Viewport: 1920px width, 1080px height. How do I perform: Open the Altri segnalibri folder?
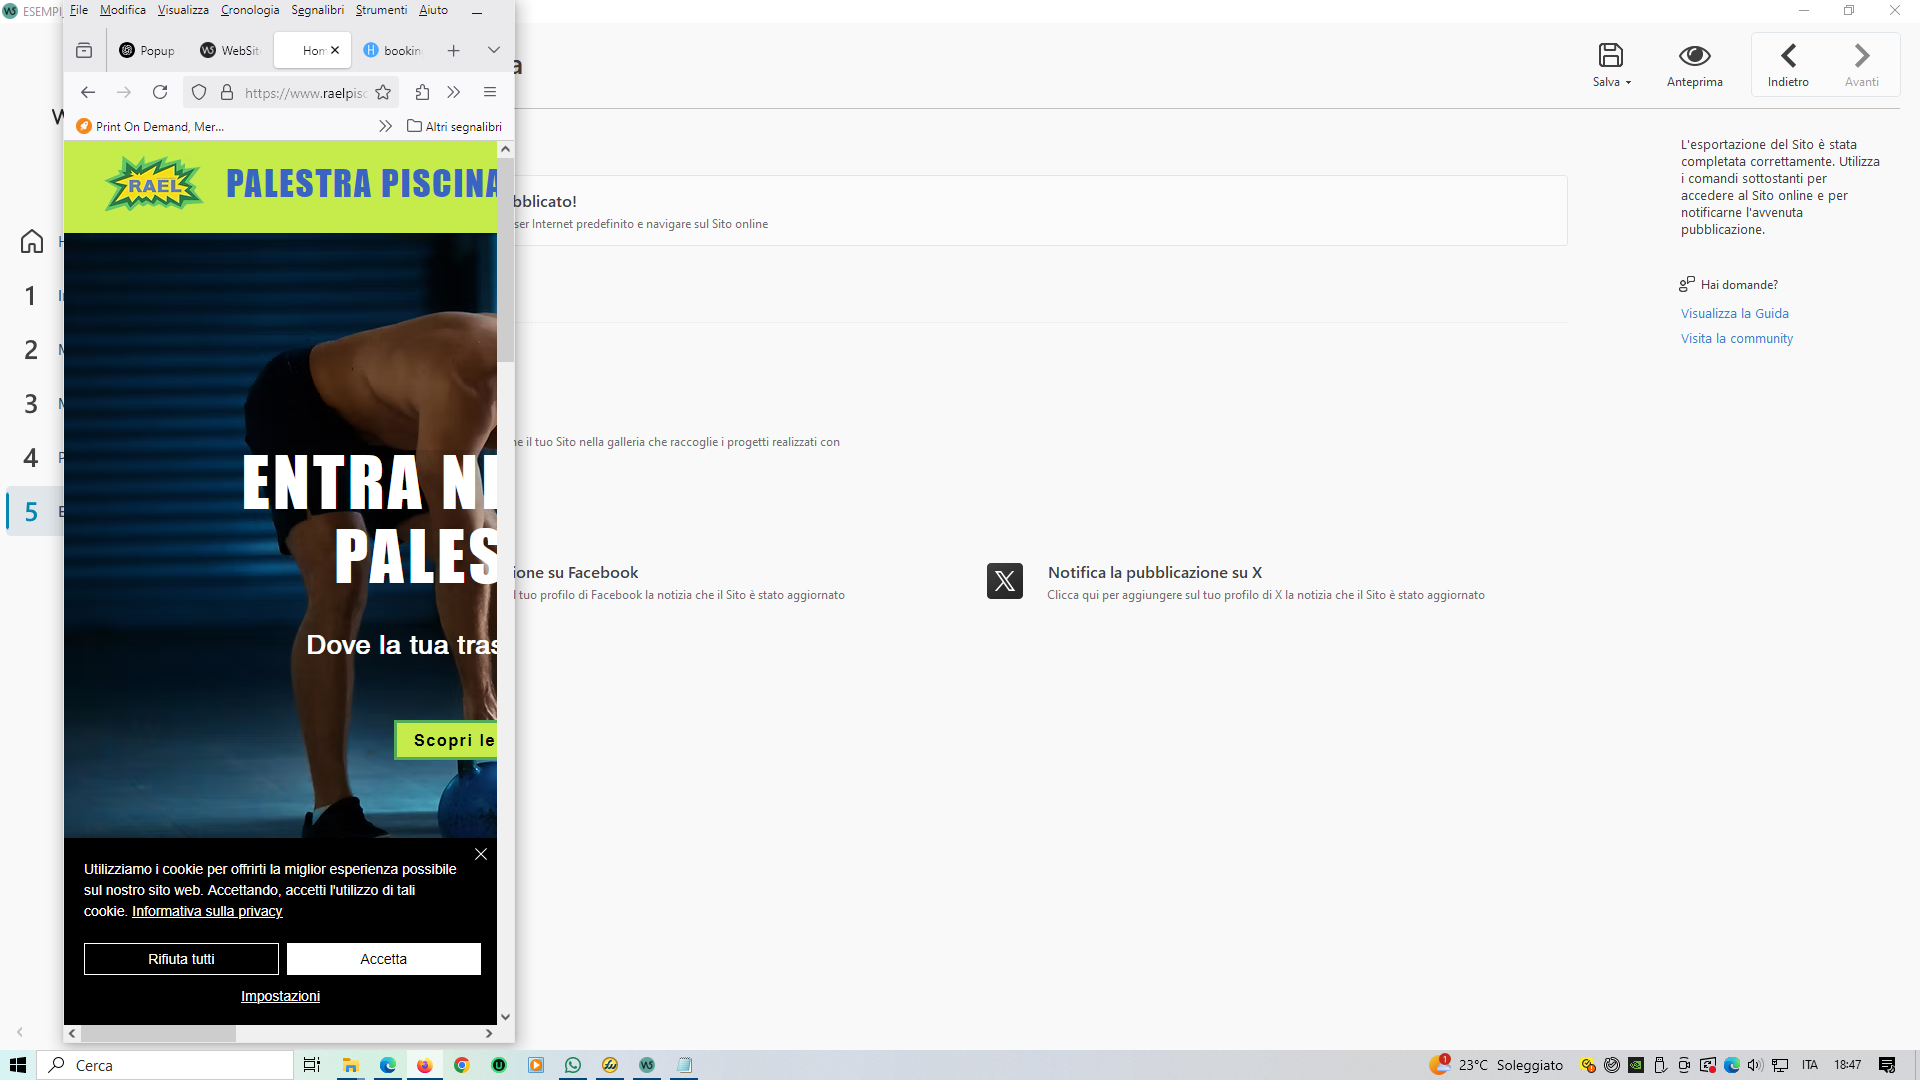(x=454, y=127)
